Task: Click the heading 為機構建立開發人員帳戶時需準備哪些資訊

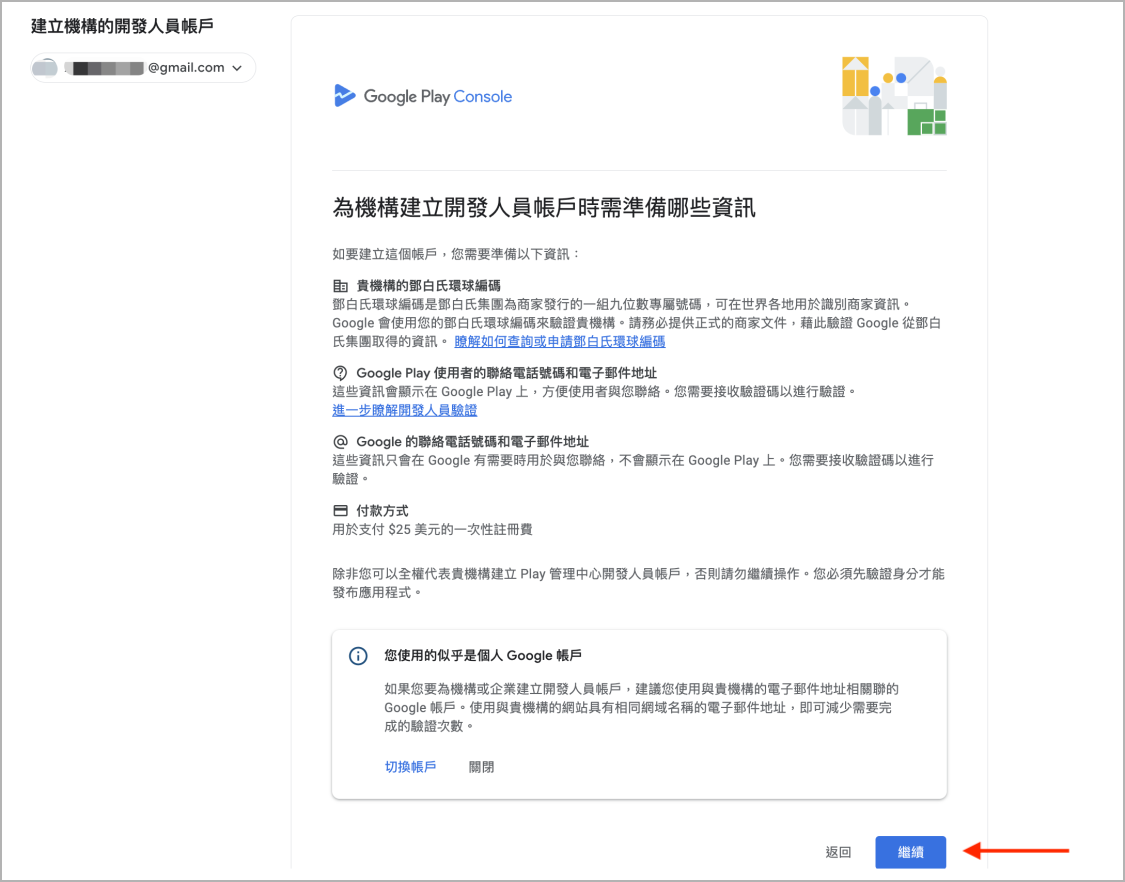Action: 544,208
